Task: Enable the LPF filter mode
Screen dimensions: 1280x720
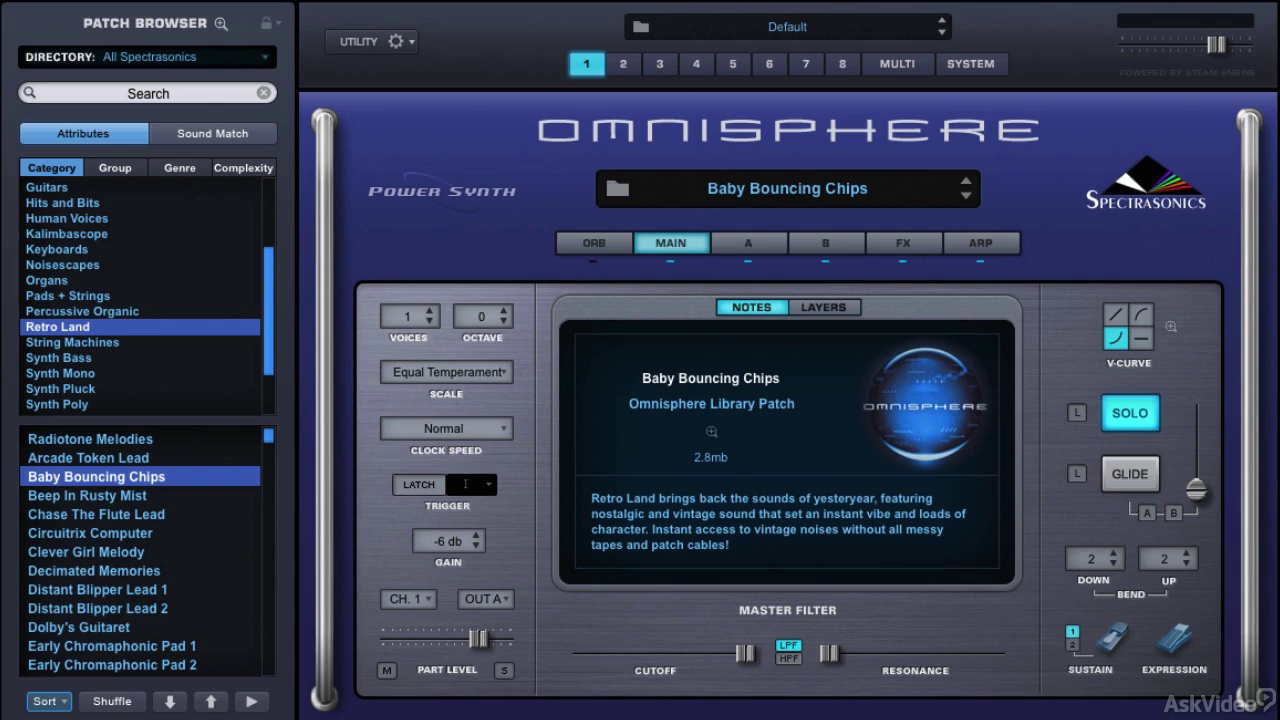Action: coord(788,646)
